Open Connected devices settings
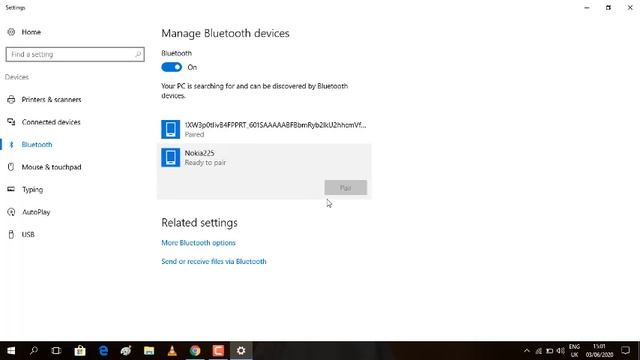Image resolution: width=640 pixels, height=360 pixels. point(51,122)
